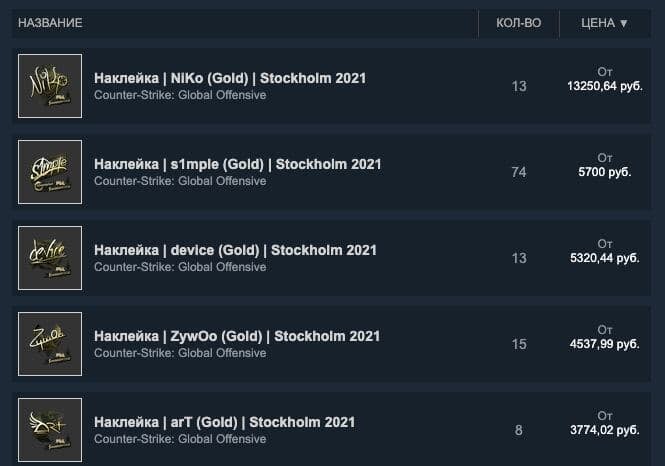Select the 3774,02 руб. price of arT

[x=605, y=430]
